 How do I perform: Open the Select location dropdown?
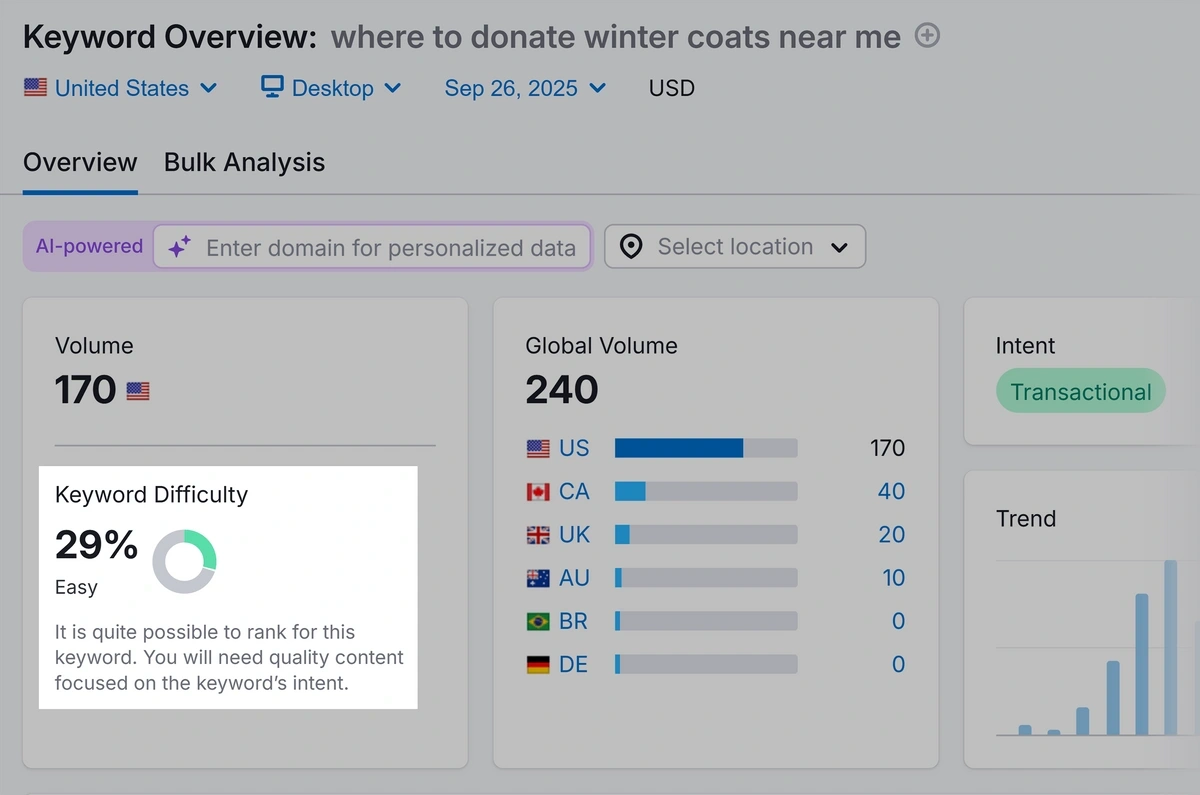735,247
